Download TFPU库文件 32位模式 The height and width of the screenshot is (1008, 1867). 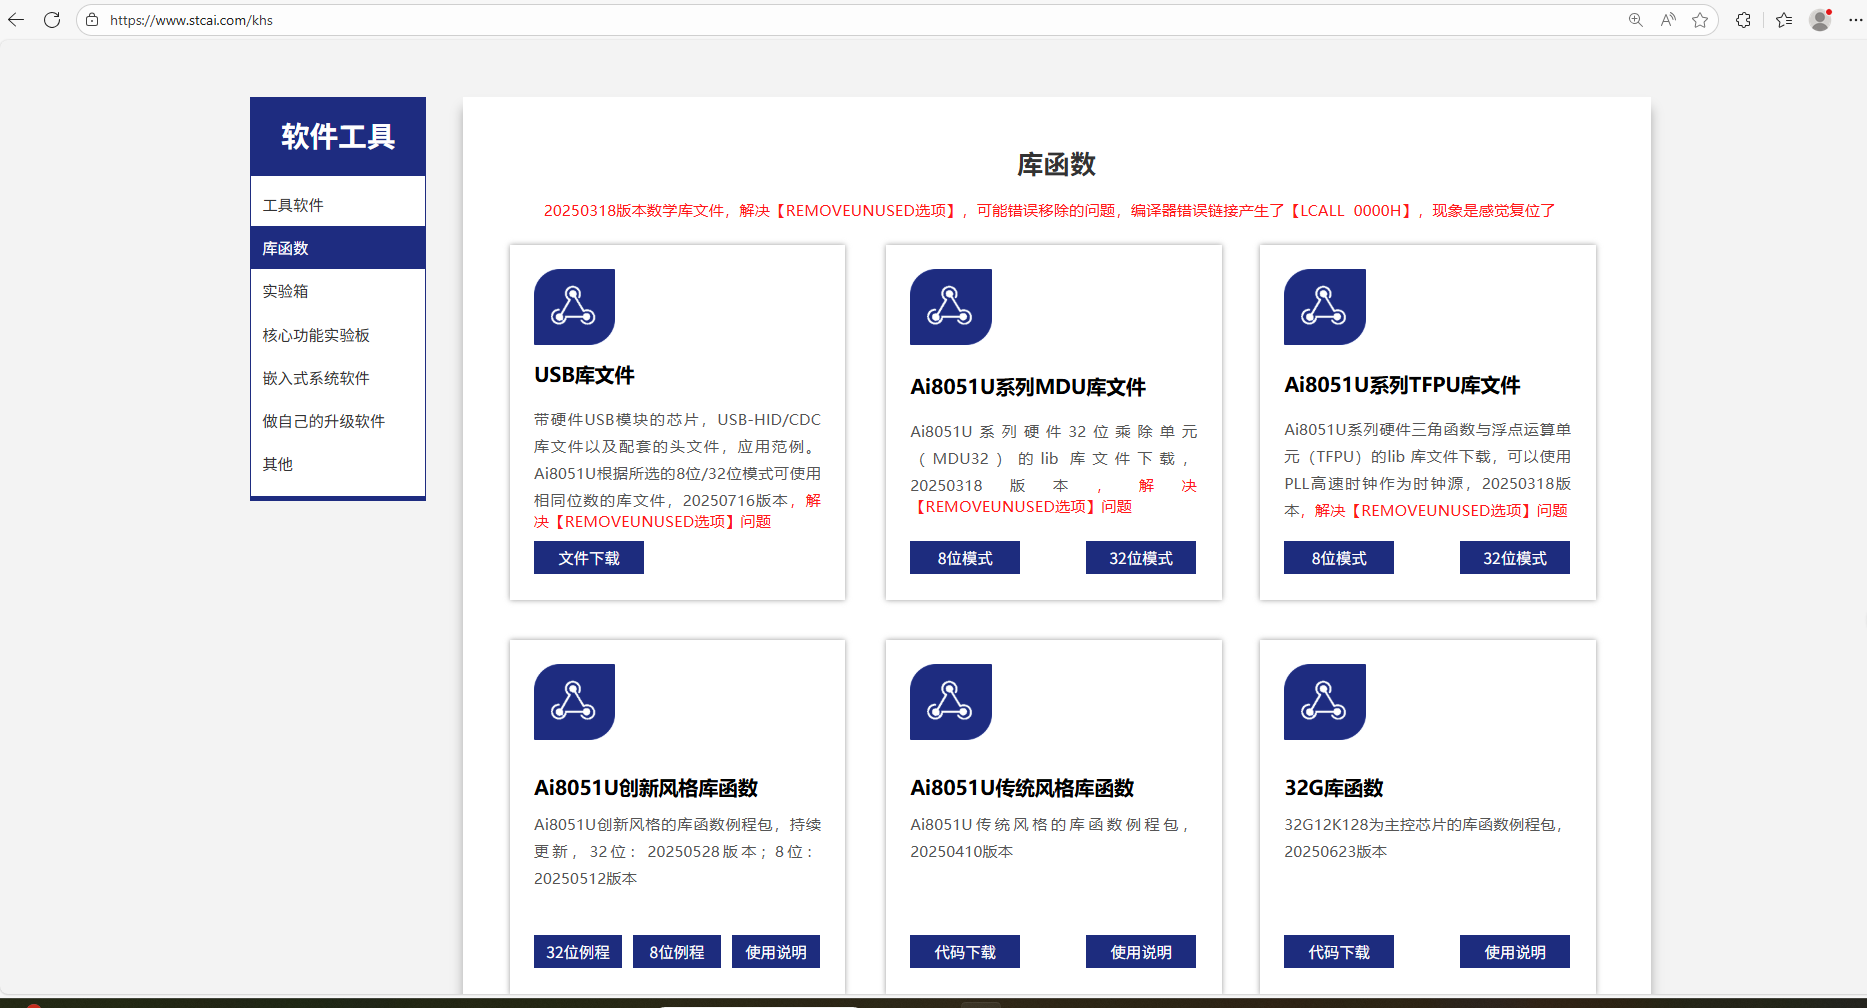click(x=1515, y=558)
